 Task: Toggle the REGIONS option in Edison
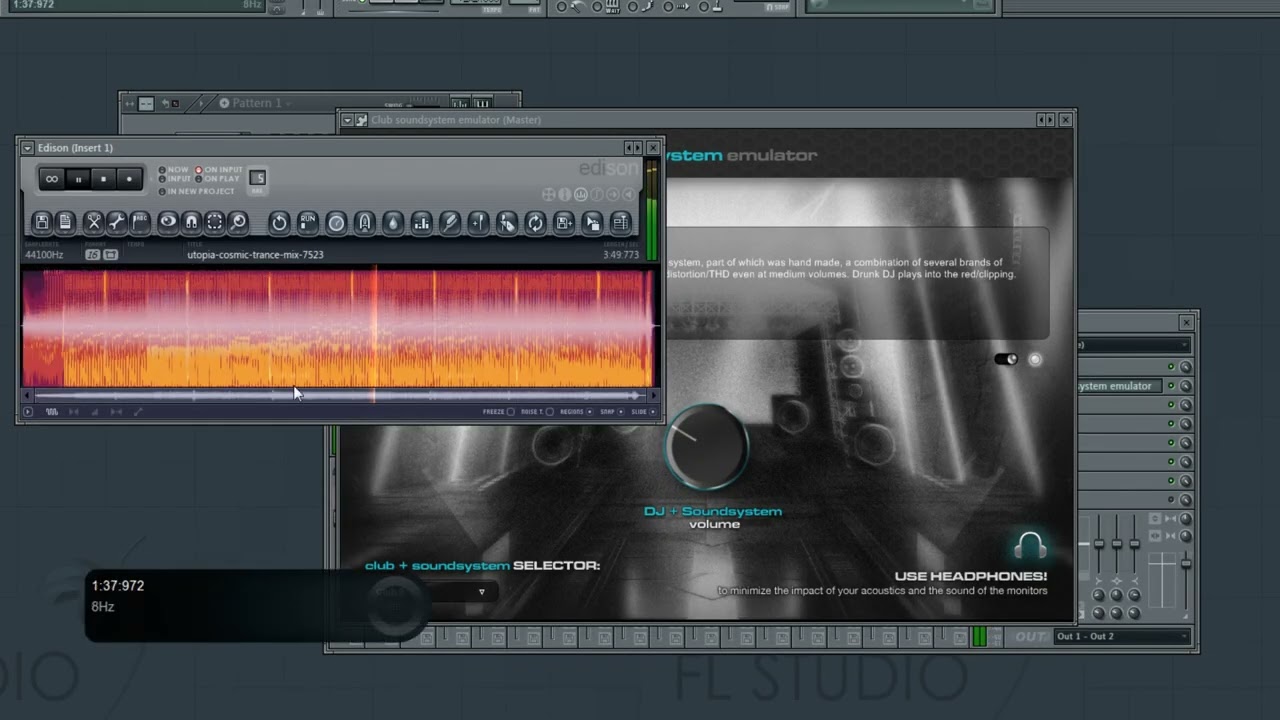pos(576,412)
